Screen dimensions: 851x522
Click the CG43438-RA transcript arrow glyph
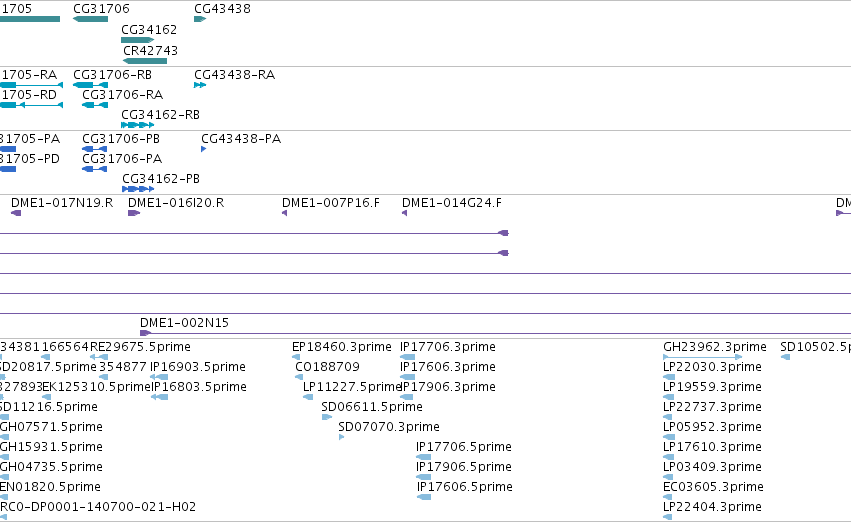(200, 85)
